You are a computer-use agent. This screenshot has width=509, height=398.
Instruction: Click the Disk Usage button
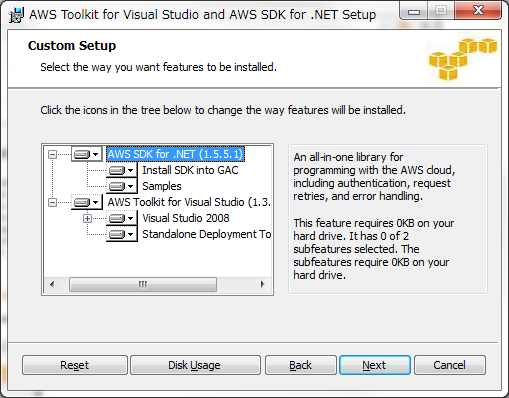point(195,365)
